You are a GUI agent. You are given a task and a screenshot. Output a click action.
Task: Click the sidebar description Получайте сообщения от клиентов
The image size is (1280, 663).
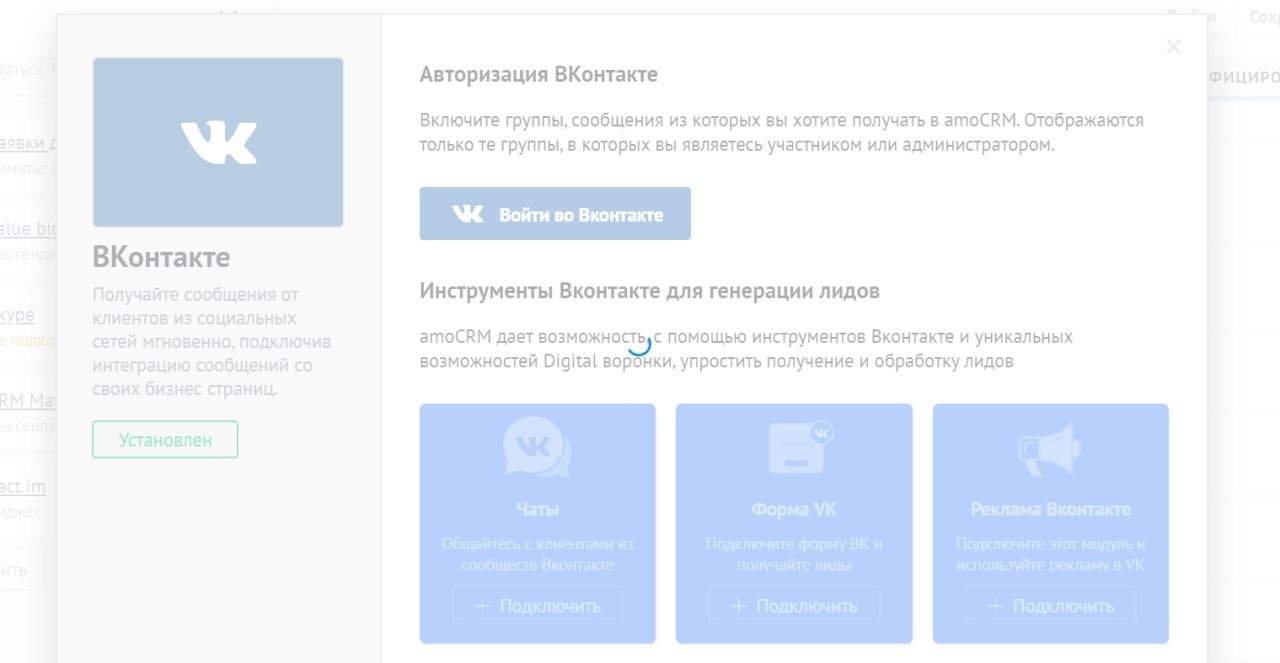[x=212, y=342]
